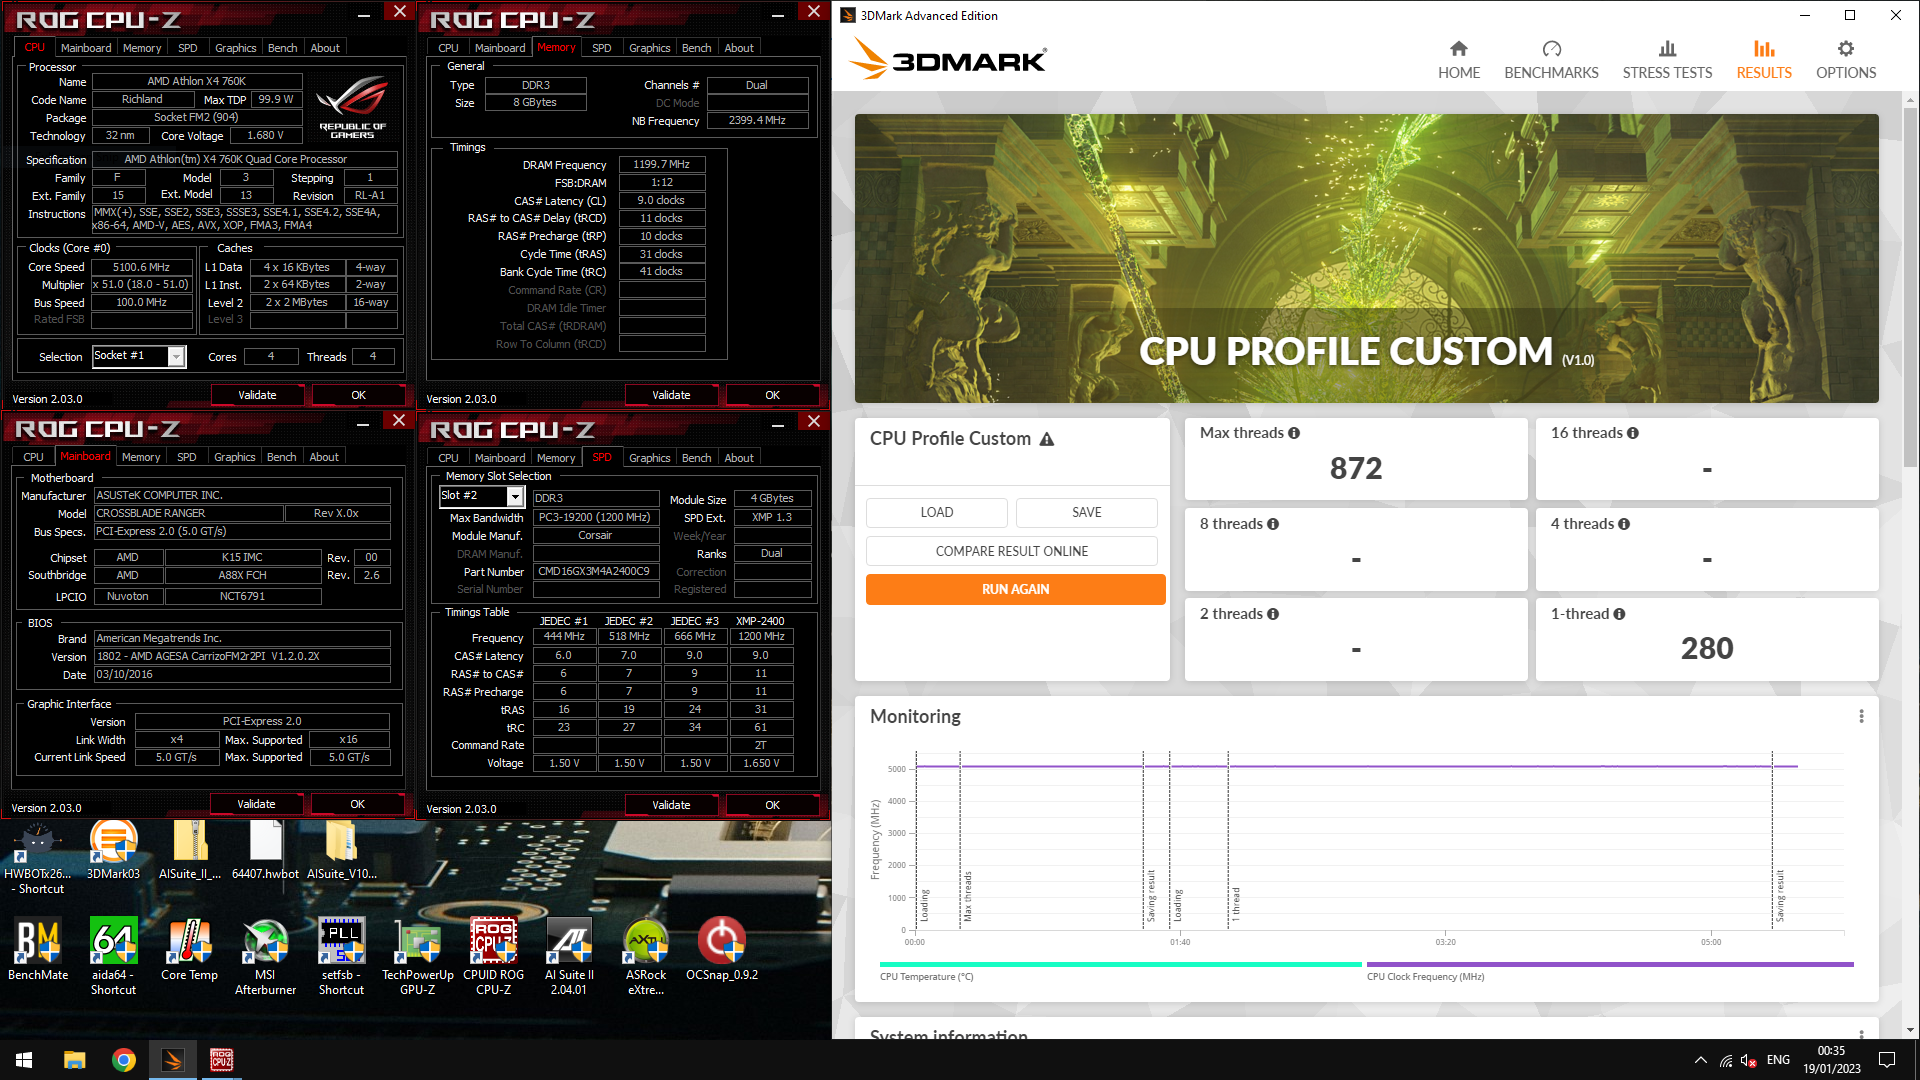Screen dimensions: 1920x1080
Task: Open CPUID ROG CPU-Z desktop icon
Action: click(x=493, y=955)
